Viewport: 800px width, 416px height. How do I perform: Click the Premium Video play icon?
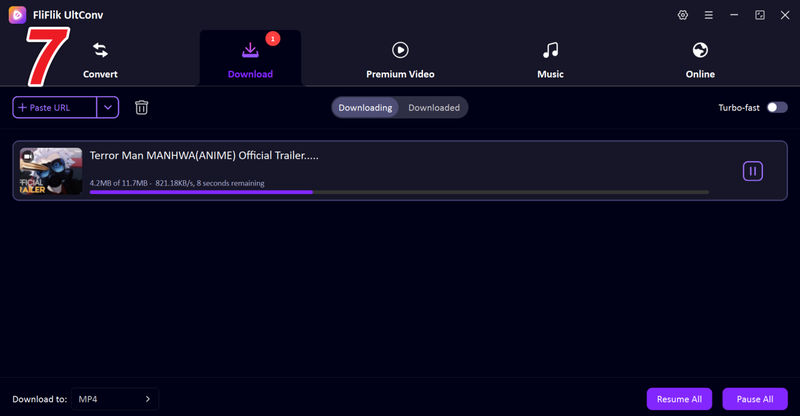click(400, 50)
